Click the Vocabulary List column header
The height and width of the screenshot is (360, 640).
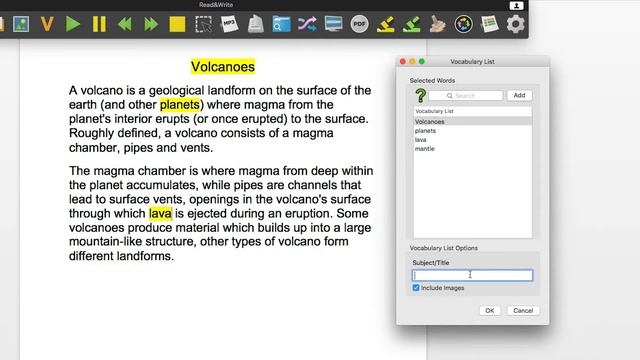pos(472,111)
